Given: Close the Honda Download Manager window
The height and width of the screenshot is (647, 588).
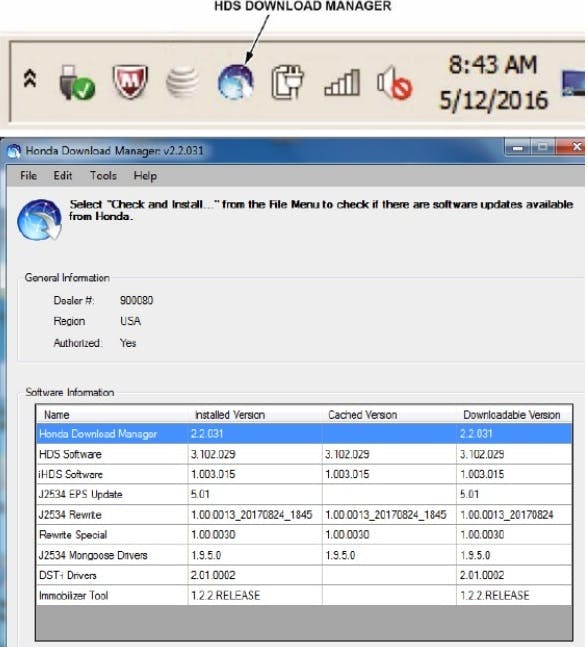Looking at the screenshot, I should pyautogui.click(x=571, y=146).
